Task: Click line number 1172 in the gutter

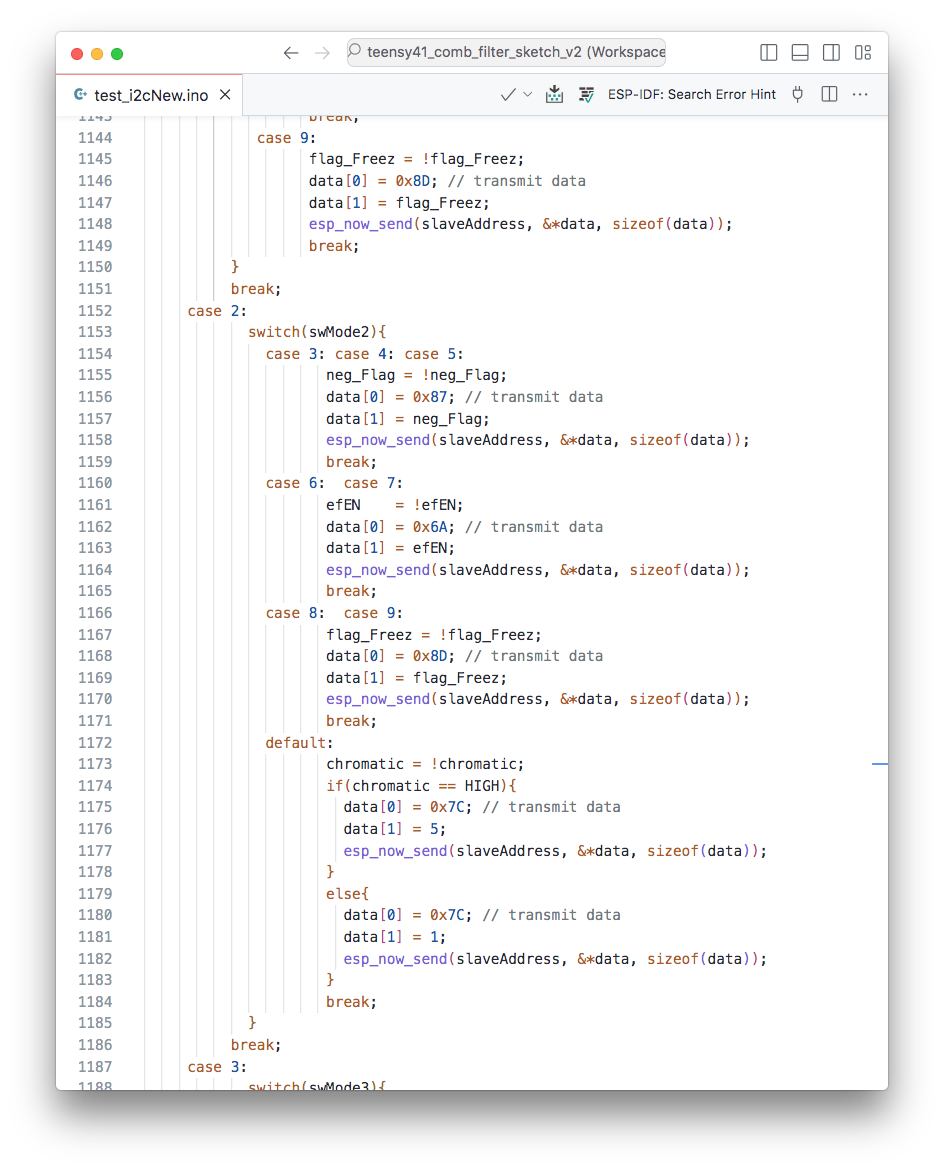Action: coord(95,742)
